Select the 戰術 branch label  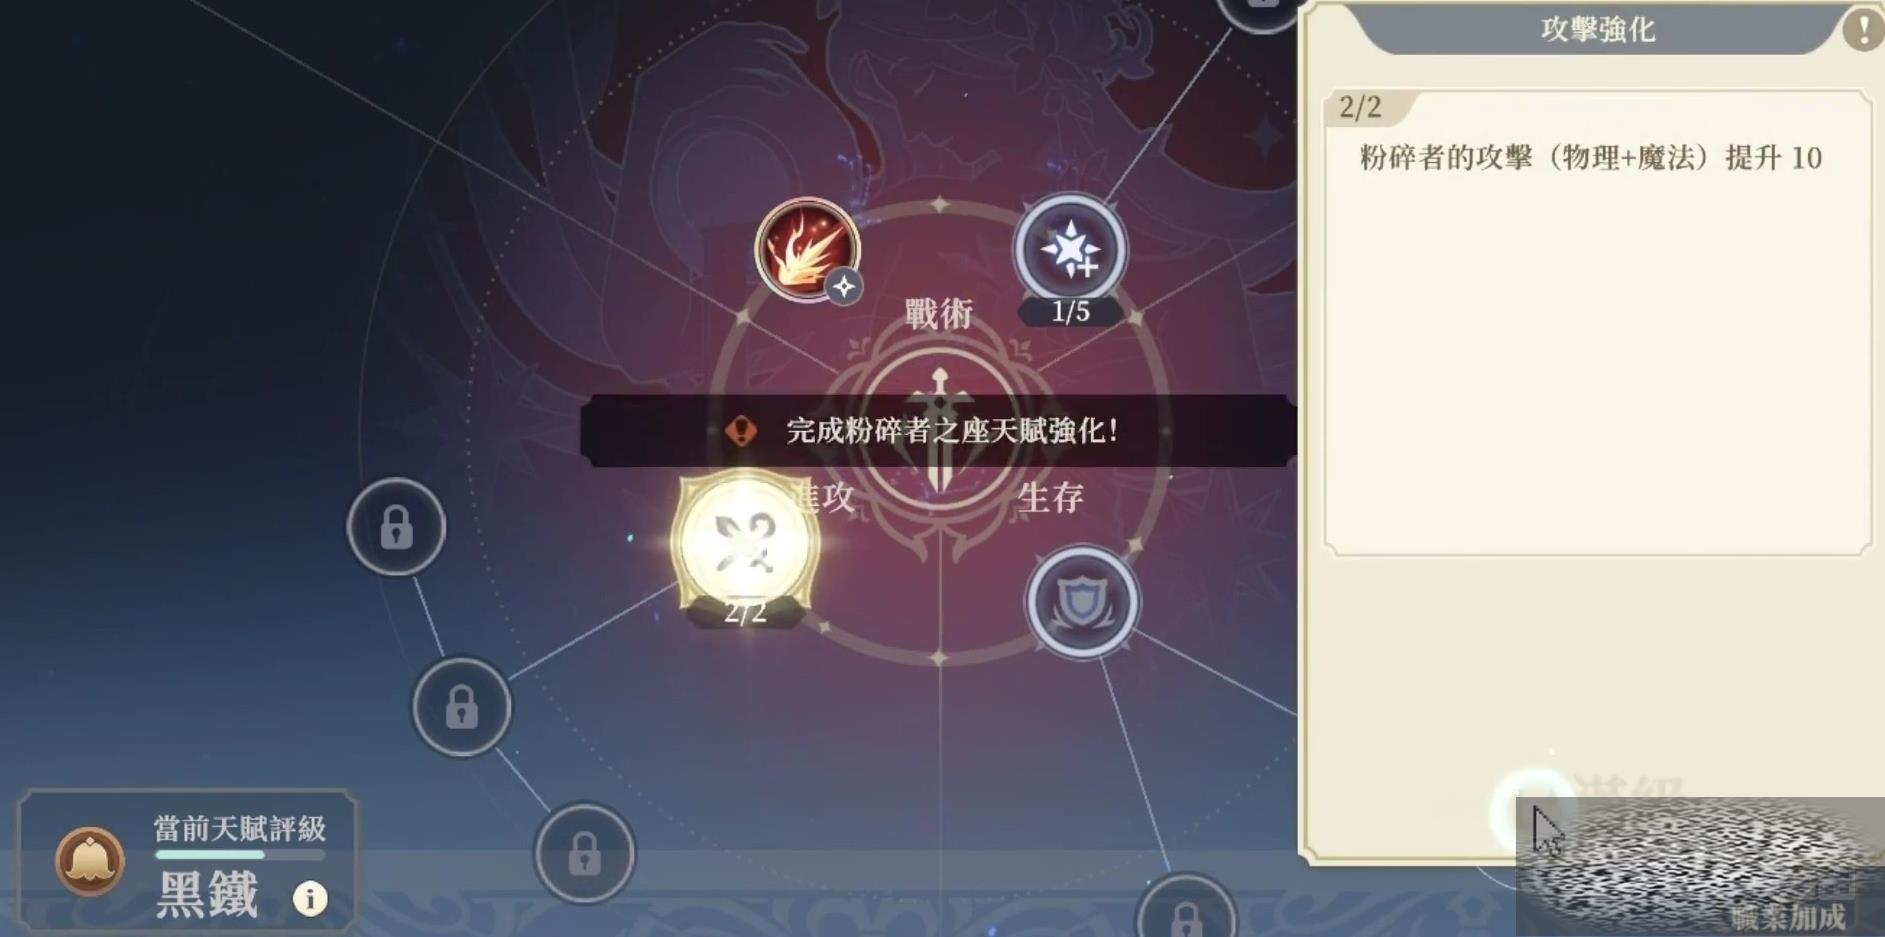[938, 314]
